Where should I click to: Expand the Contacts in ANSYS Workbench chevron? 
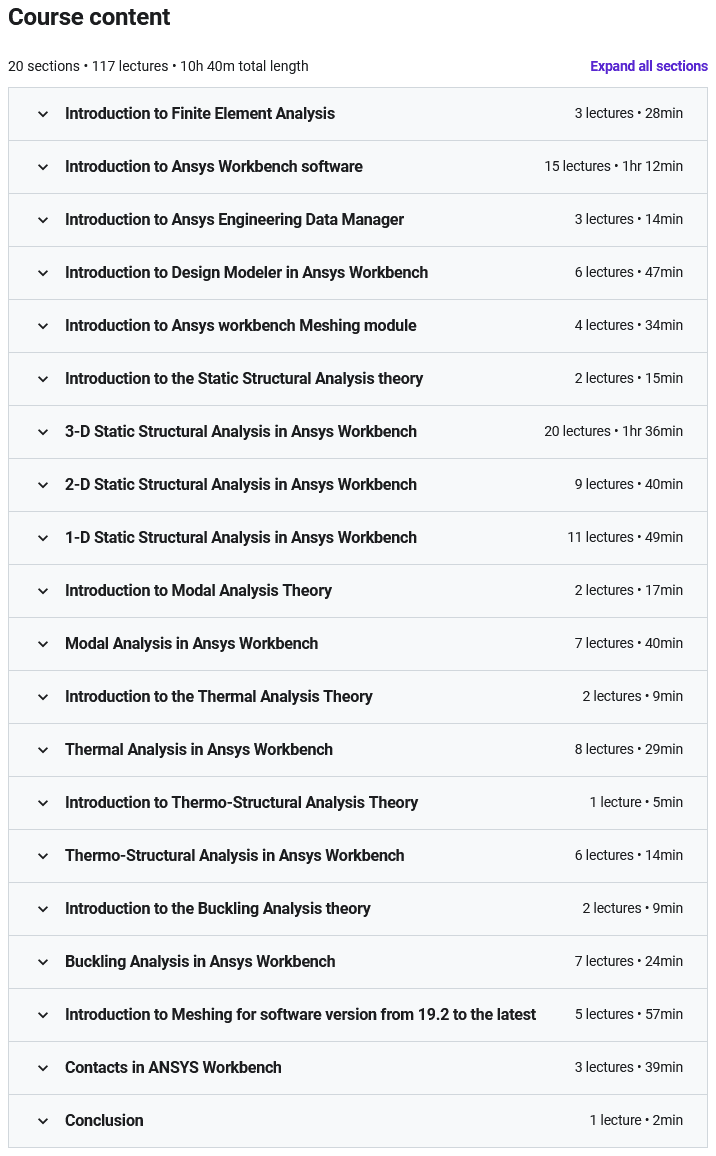coord(43,1068)
